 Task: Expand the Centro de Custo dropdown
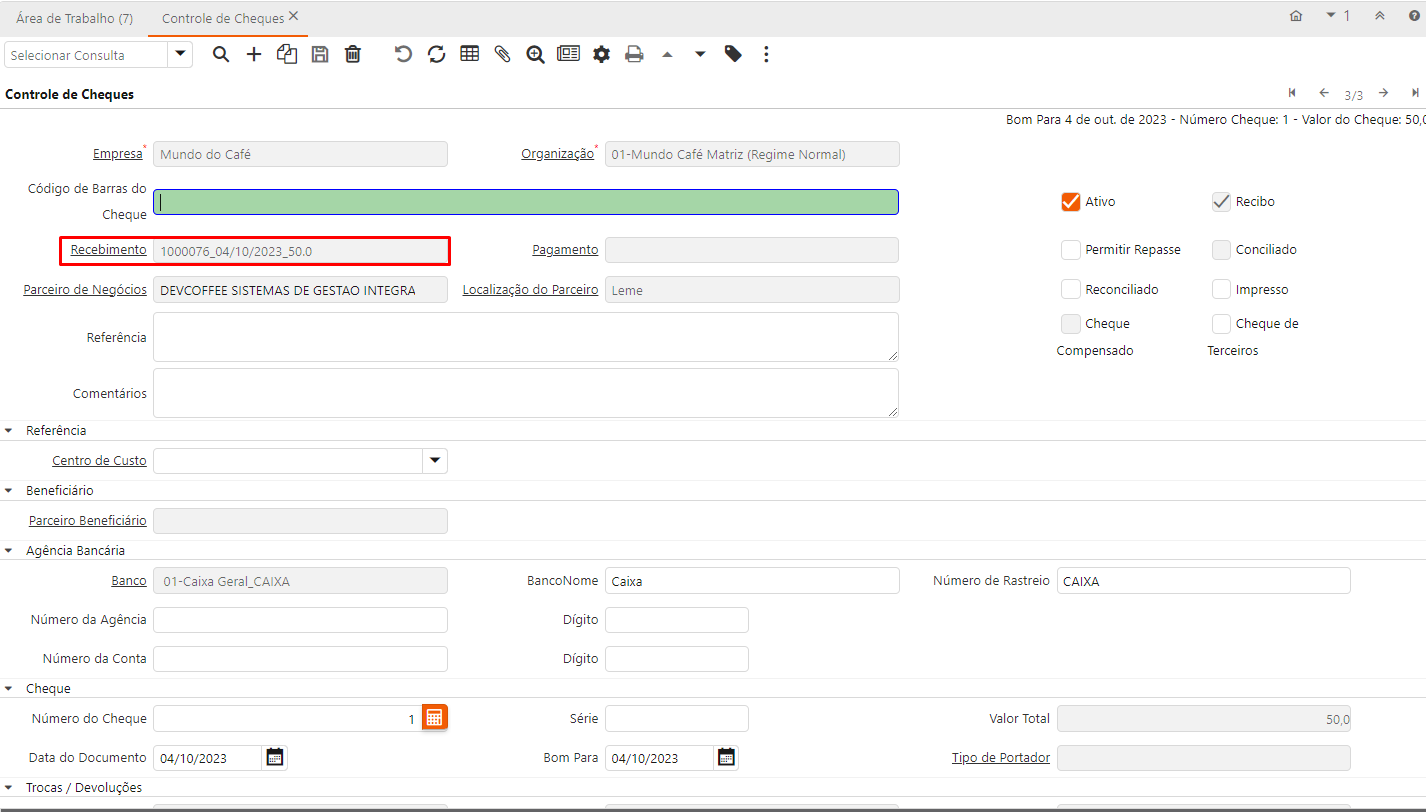tap(435, 461)
